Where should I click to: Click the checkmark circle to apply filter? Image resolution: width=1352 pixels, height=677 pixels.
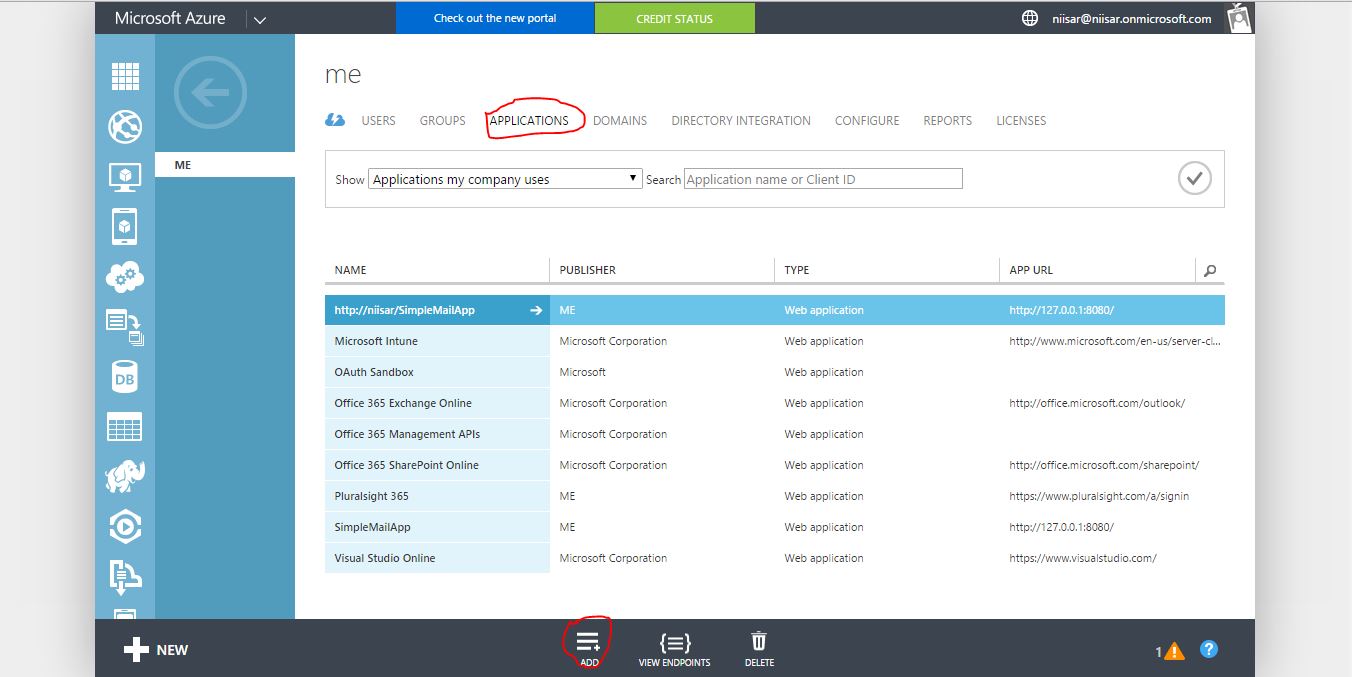coord(1194,179)
